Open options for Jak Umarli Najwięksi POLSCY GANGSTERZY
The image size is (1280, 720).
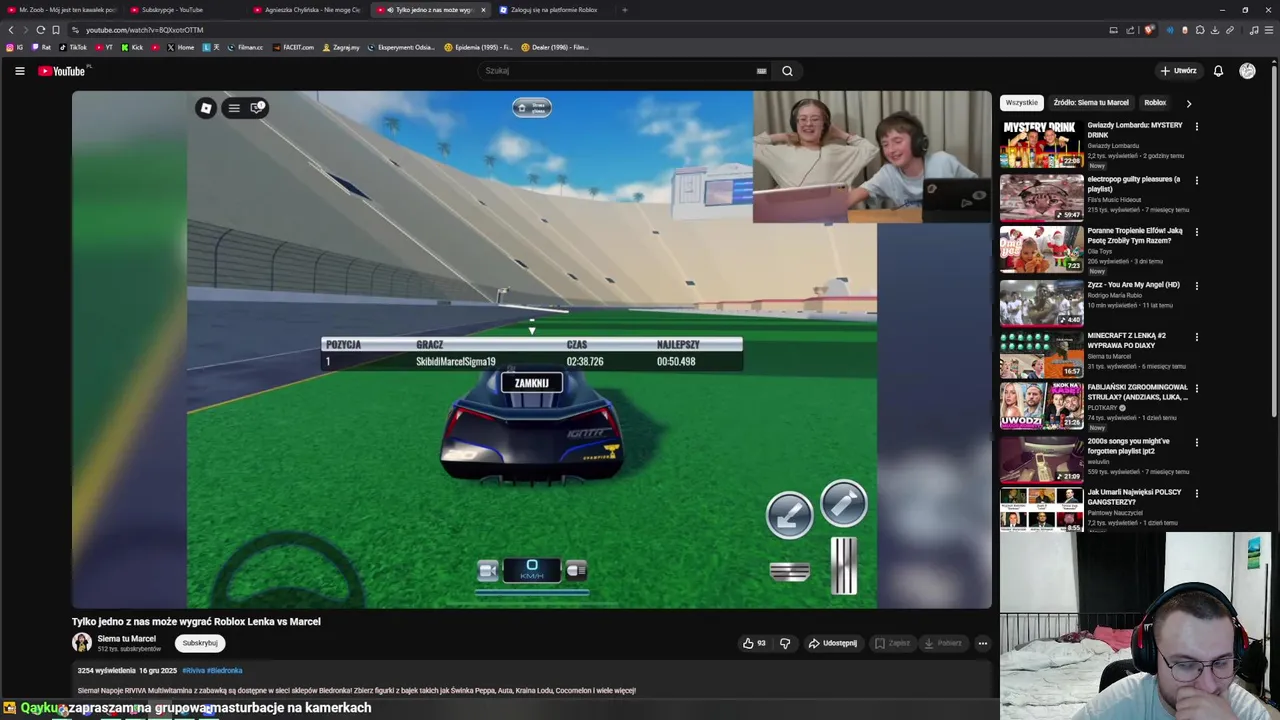tap(1196, 493)
